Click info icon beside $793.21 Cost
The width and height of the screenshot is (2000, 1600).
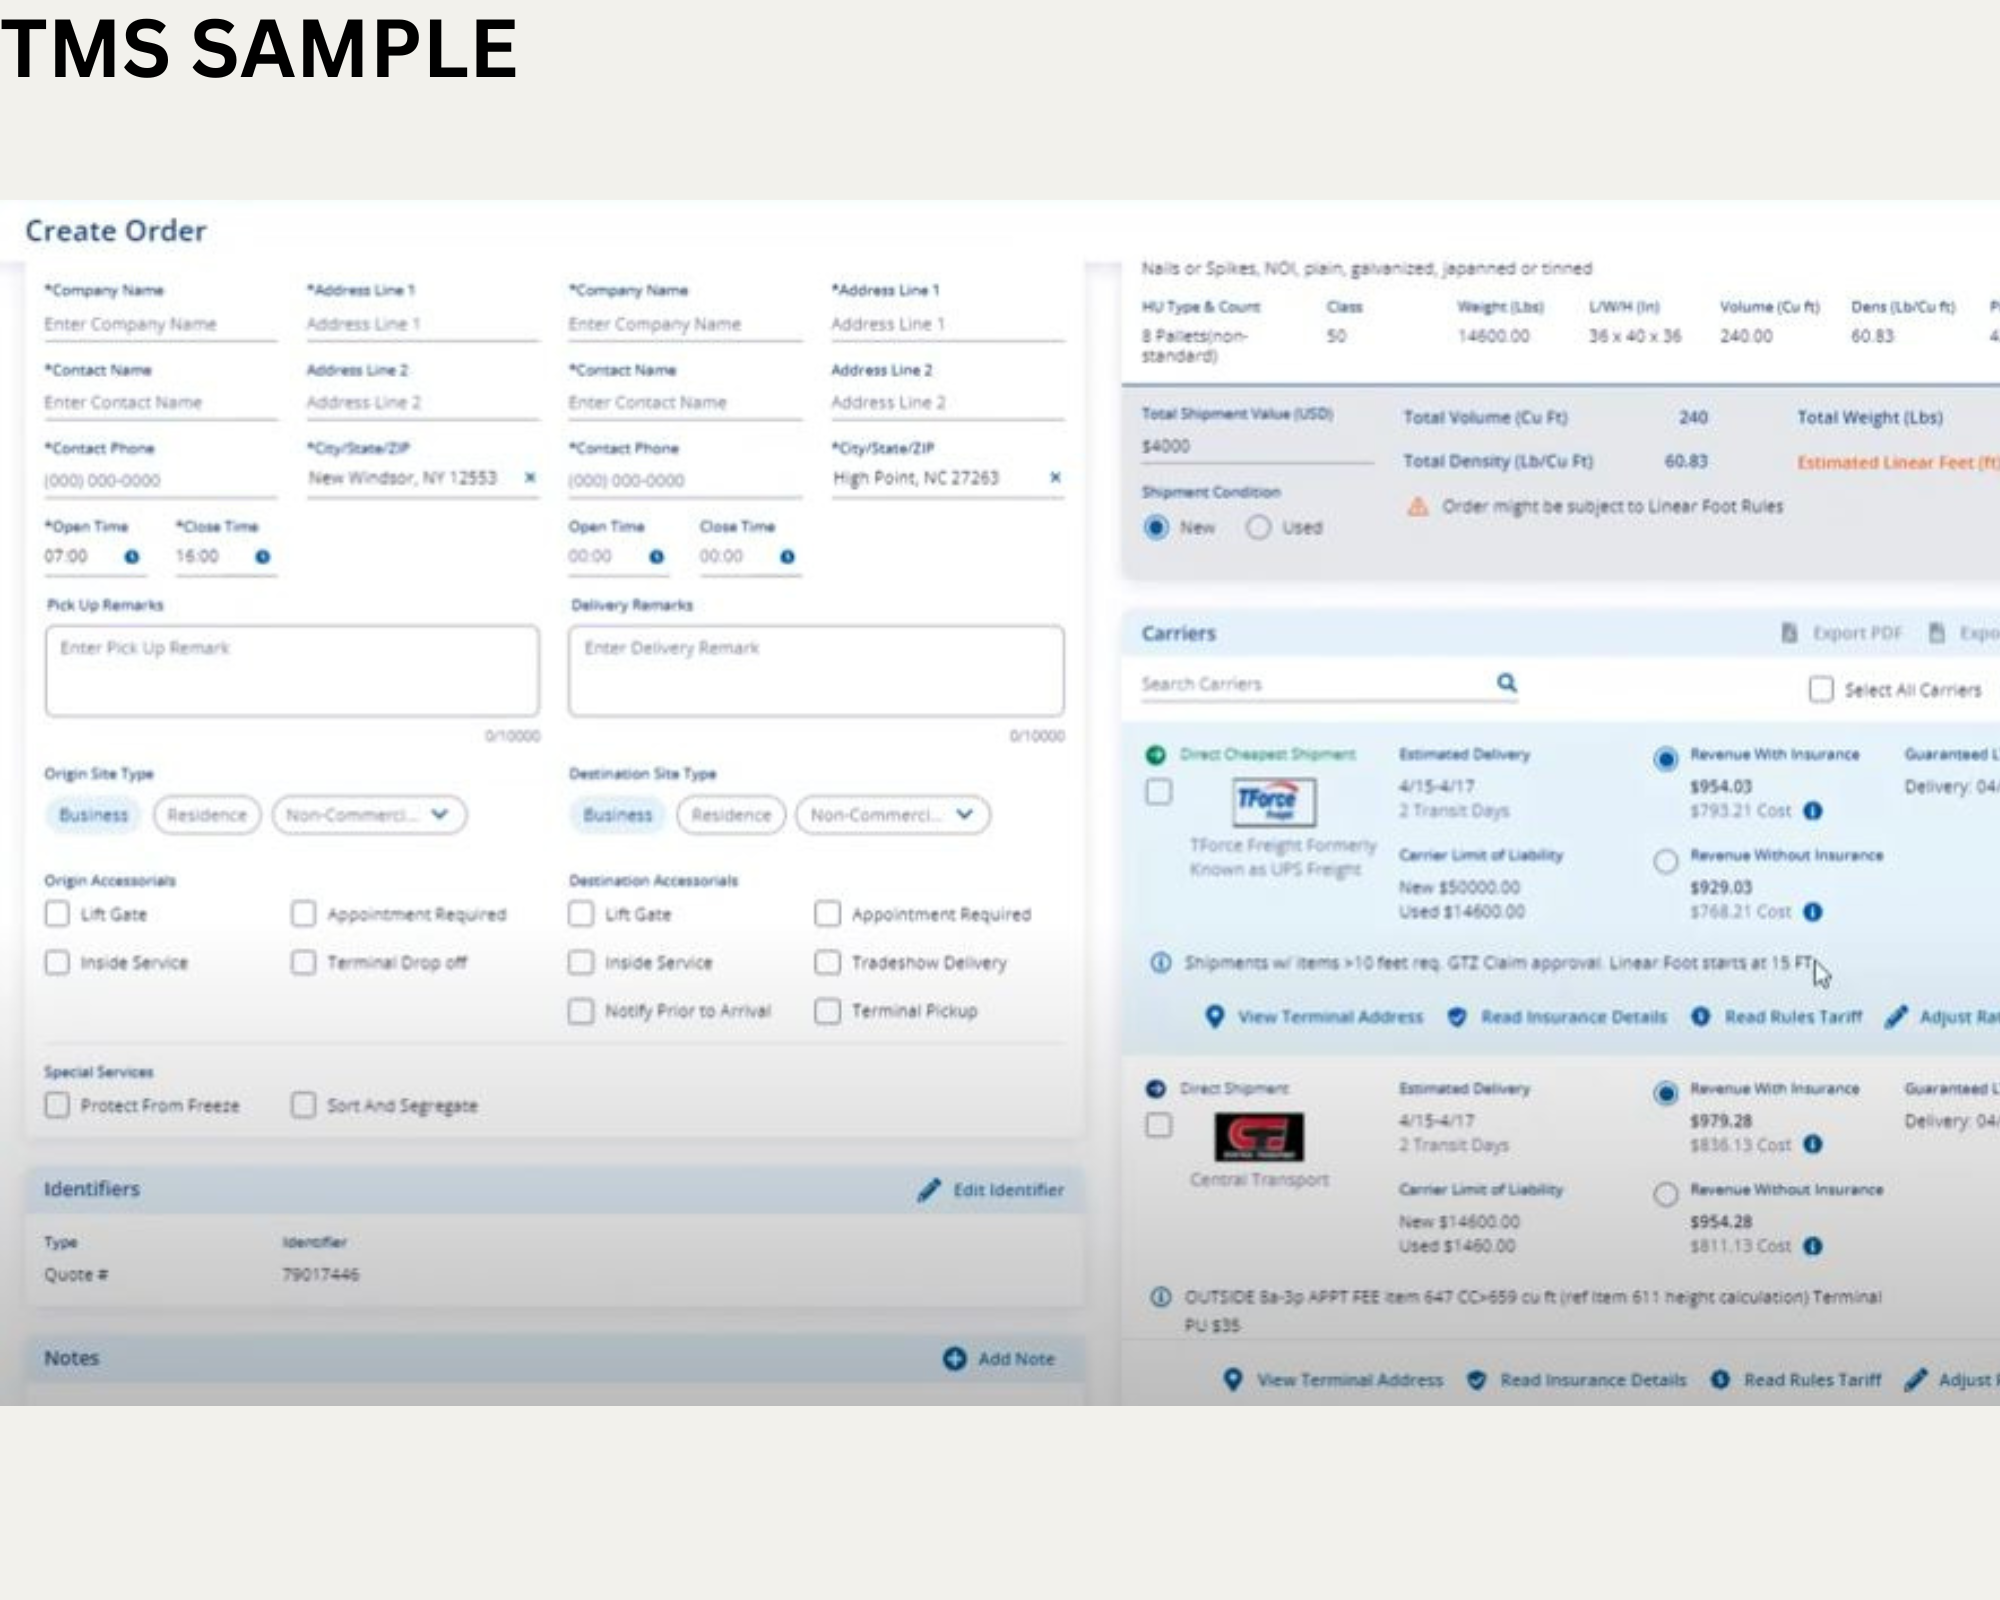click(x=1813, y=811)
